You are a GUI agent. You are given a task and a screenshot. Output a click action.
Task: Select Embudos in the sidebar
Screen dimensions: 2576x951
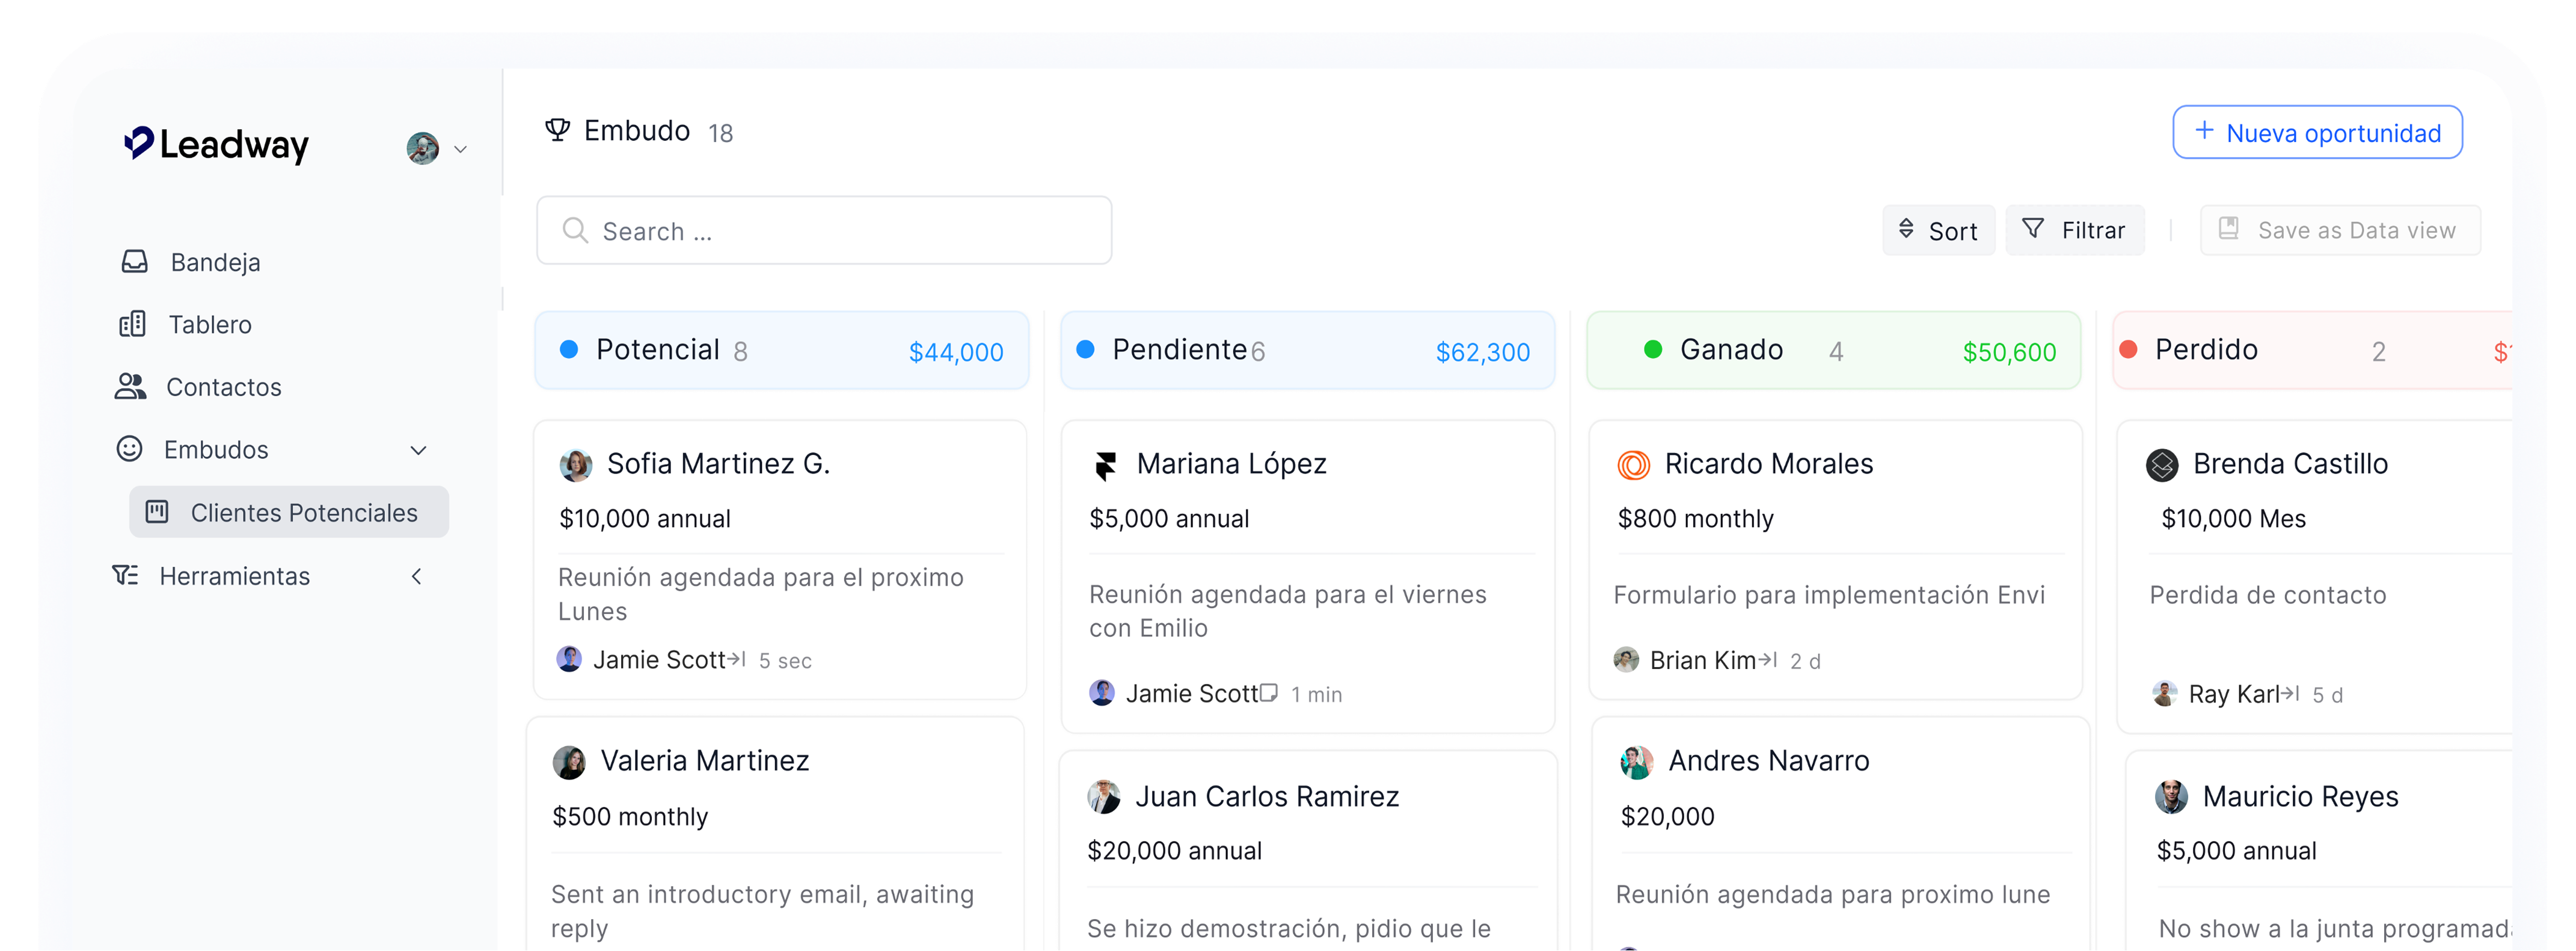(x=216, y=450)
